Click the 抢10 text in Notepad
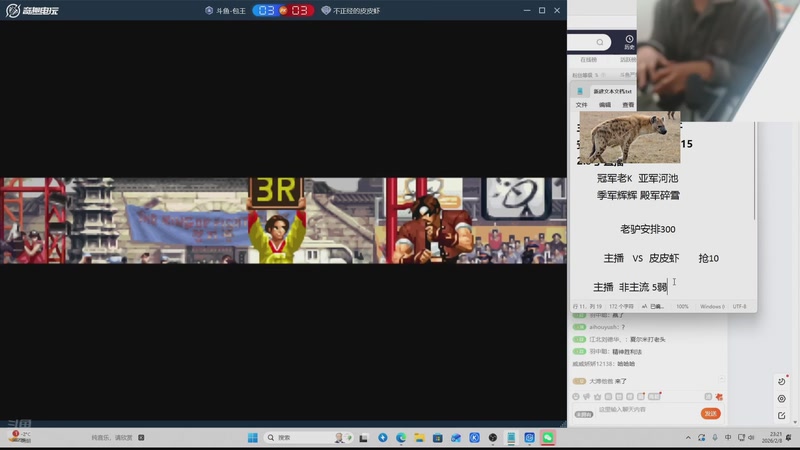This screenshot has width=800, height=450. [709, 258]
